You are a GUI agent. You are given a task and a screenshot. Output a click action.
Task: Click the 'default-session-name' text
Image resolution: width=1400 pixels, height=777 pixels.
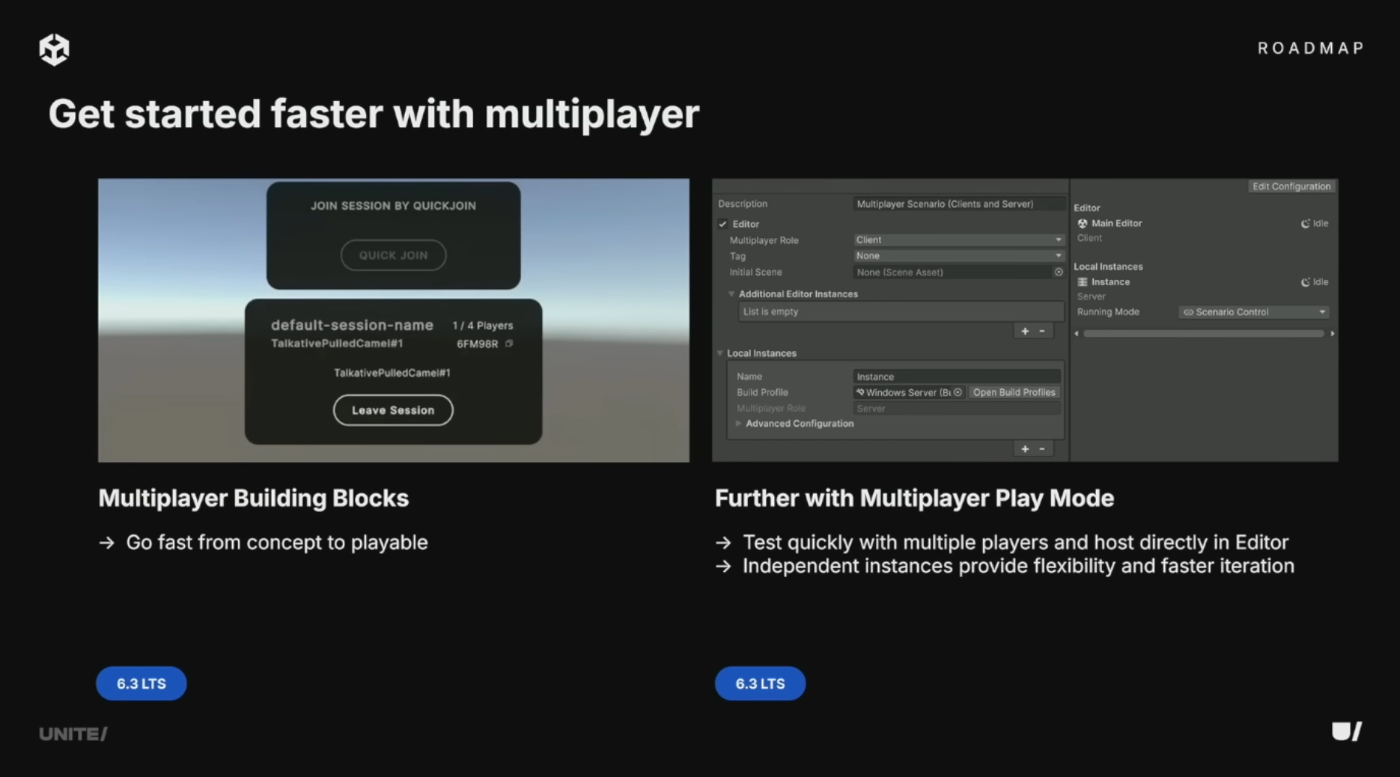pos(352,325)
